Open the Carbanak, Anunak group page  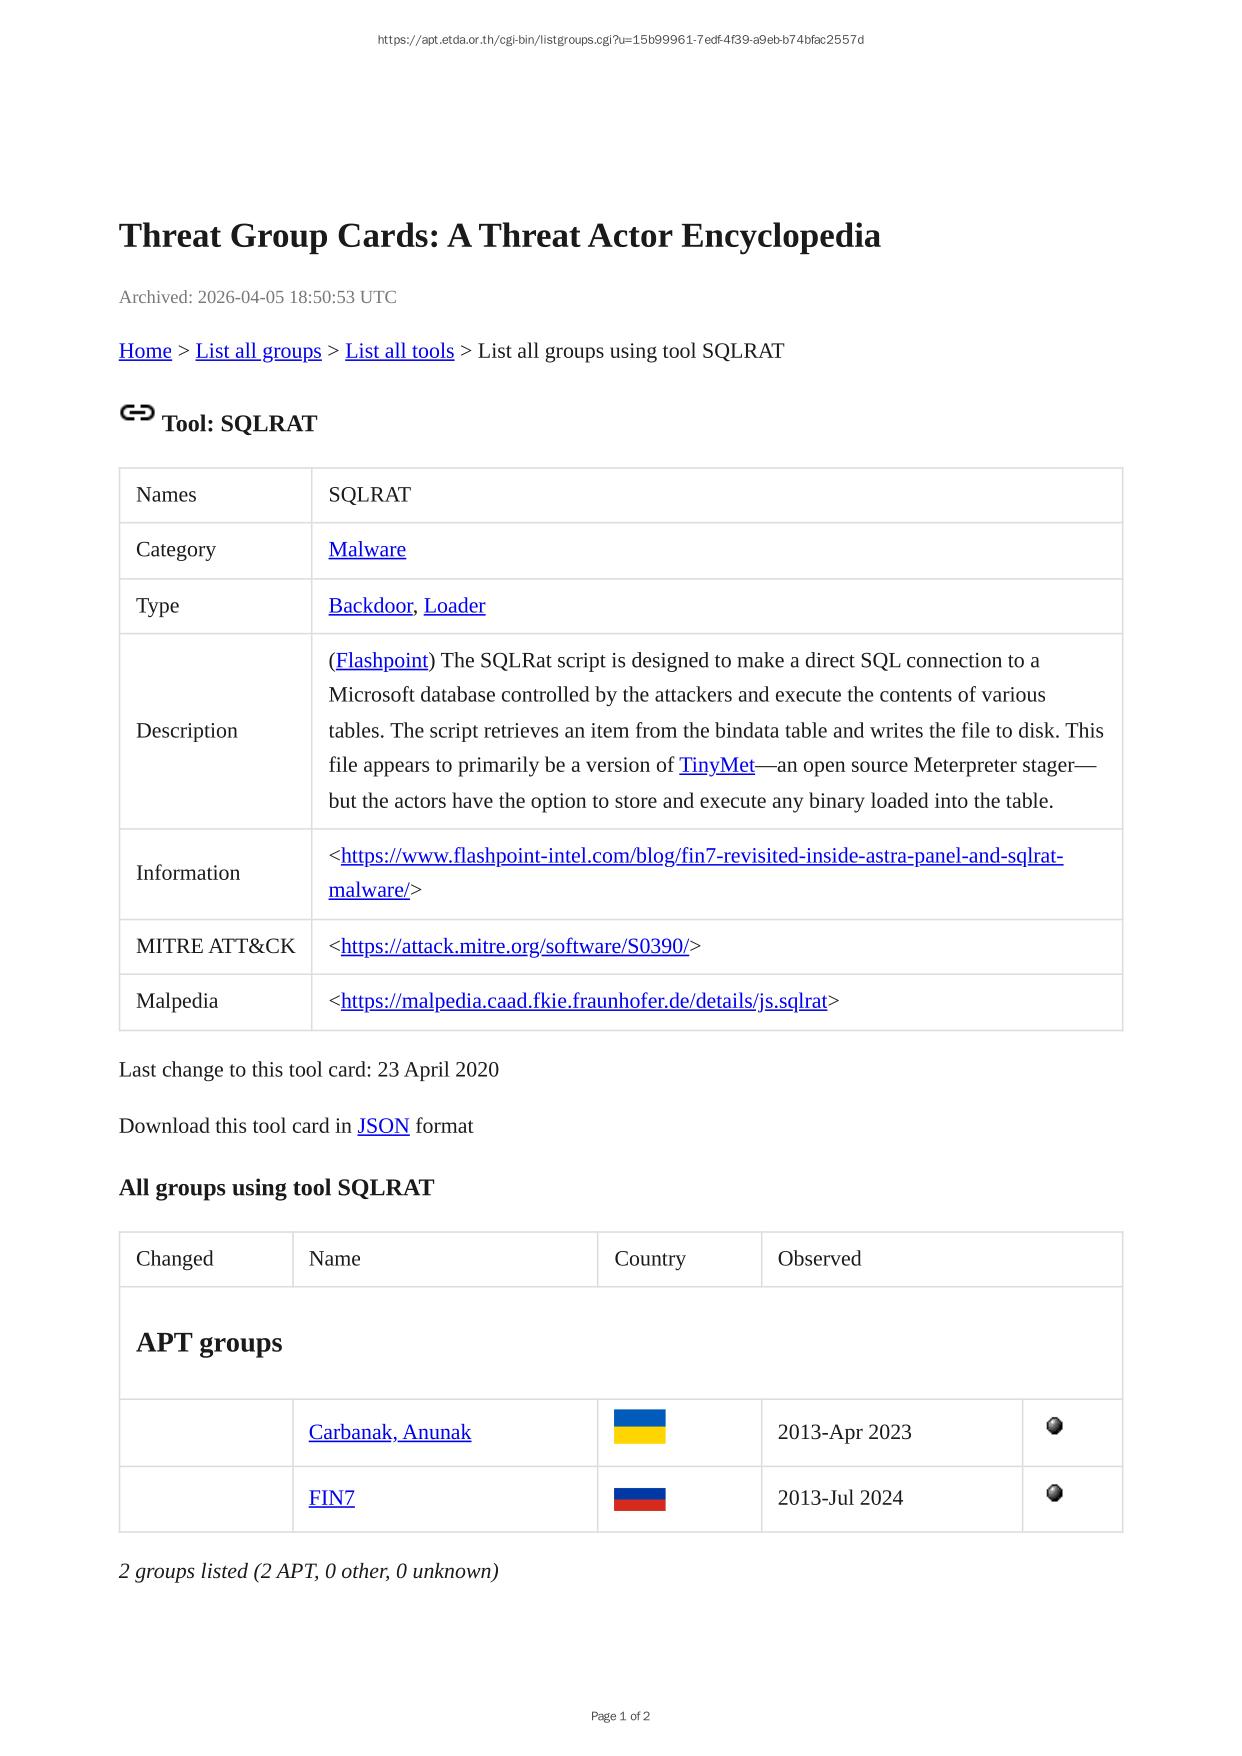click(x=389, y=1433)
